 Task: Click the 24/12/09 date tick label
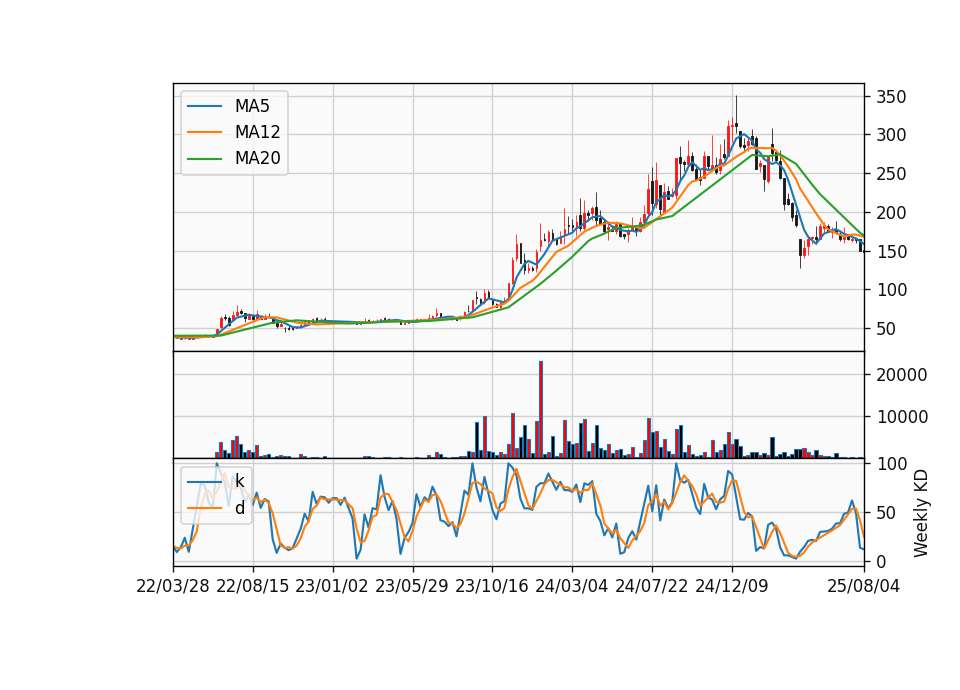click(732, 586)
